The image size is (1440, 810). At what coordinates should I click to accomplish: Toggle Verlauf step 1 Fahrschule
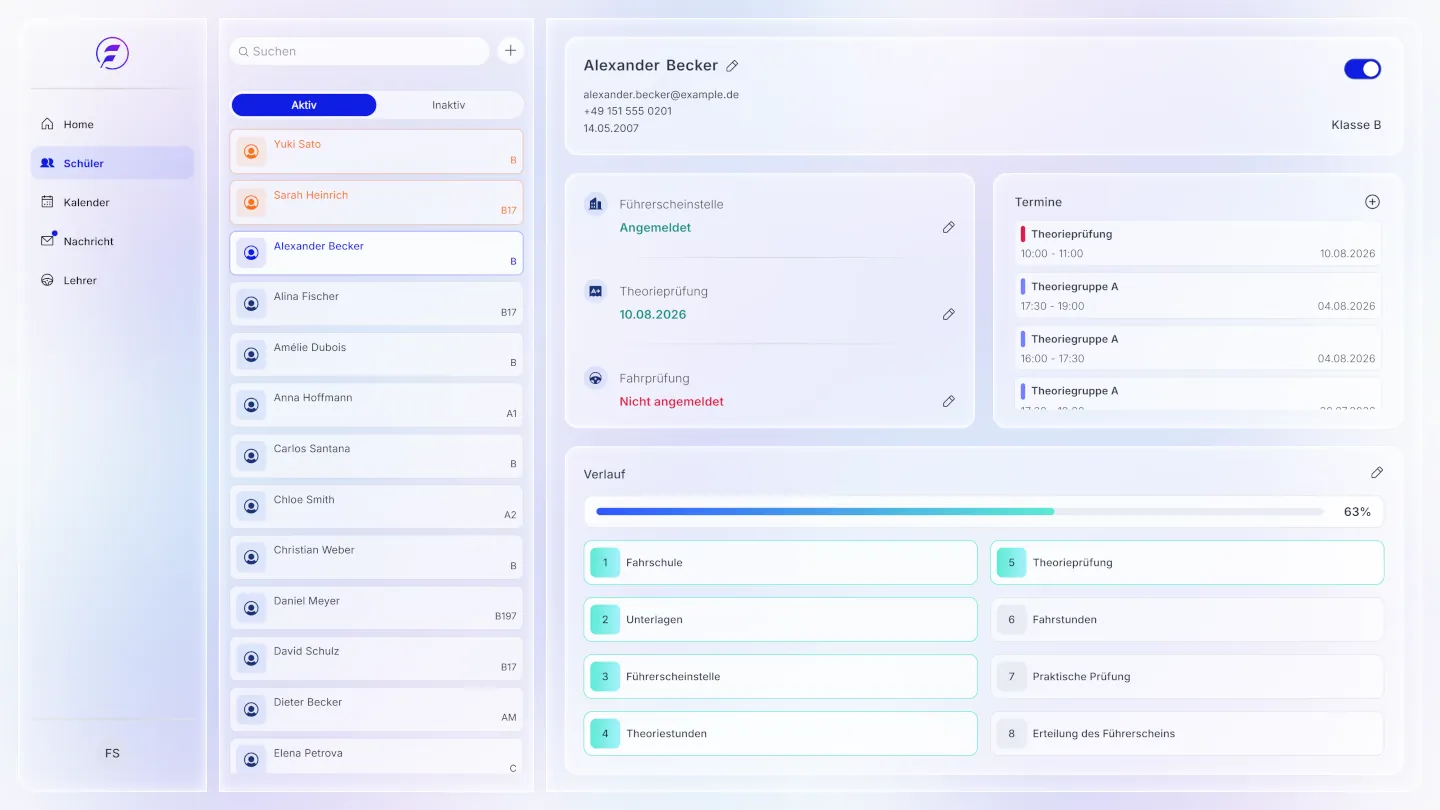pos(780,563)
